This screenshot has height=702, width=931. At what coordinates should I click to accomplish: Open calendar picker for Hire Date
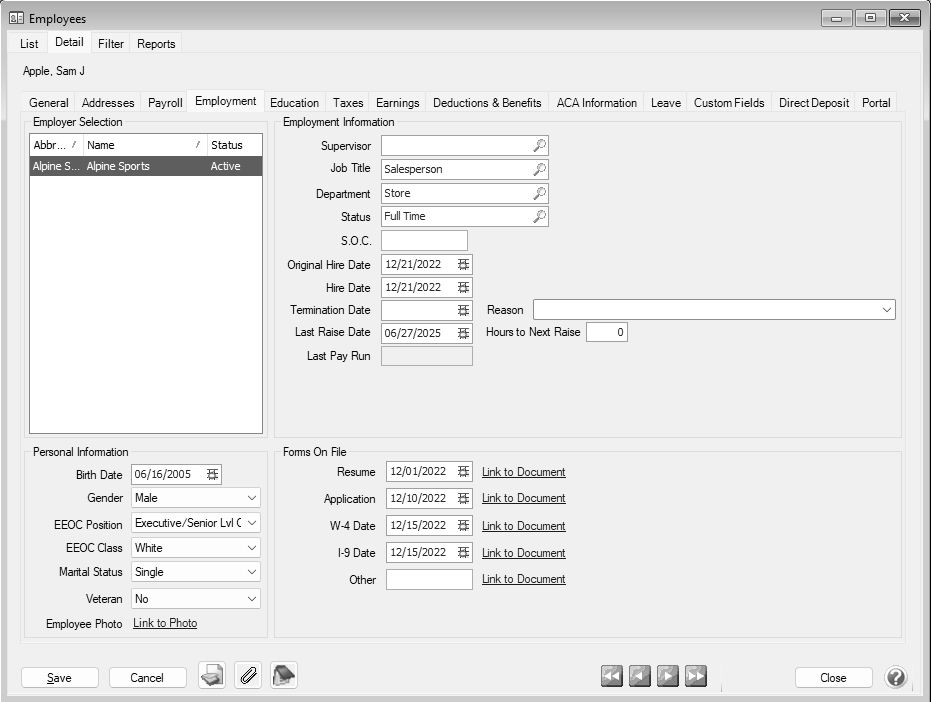point(463,288)
